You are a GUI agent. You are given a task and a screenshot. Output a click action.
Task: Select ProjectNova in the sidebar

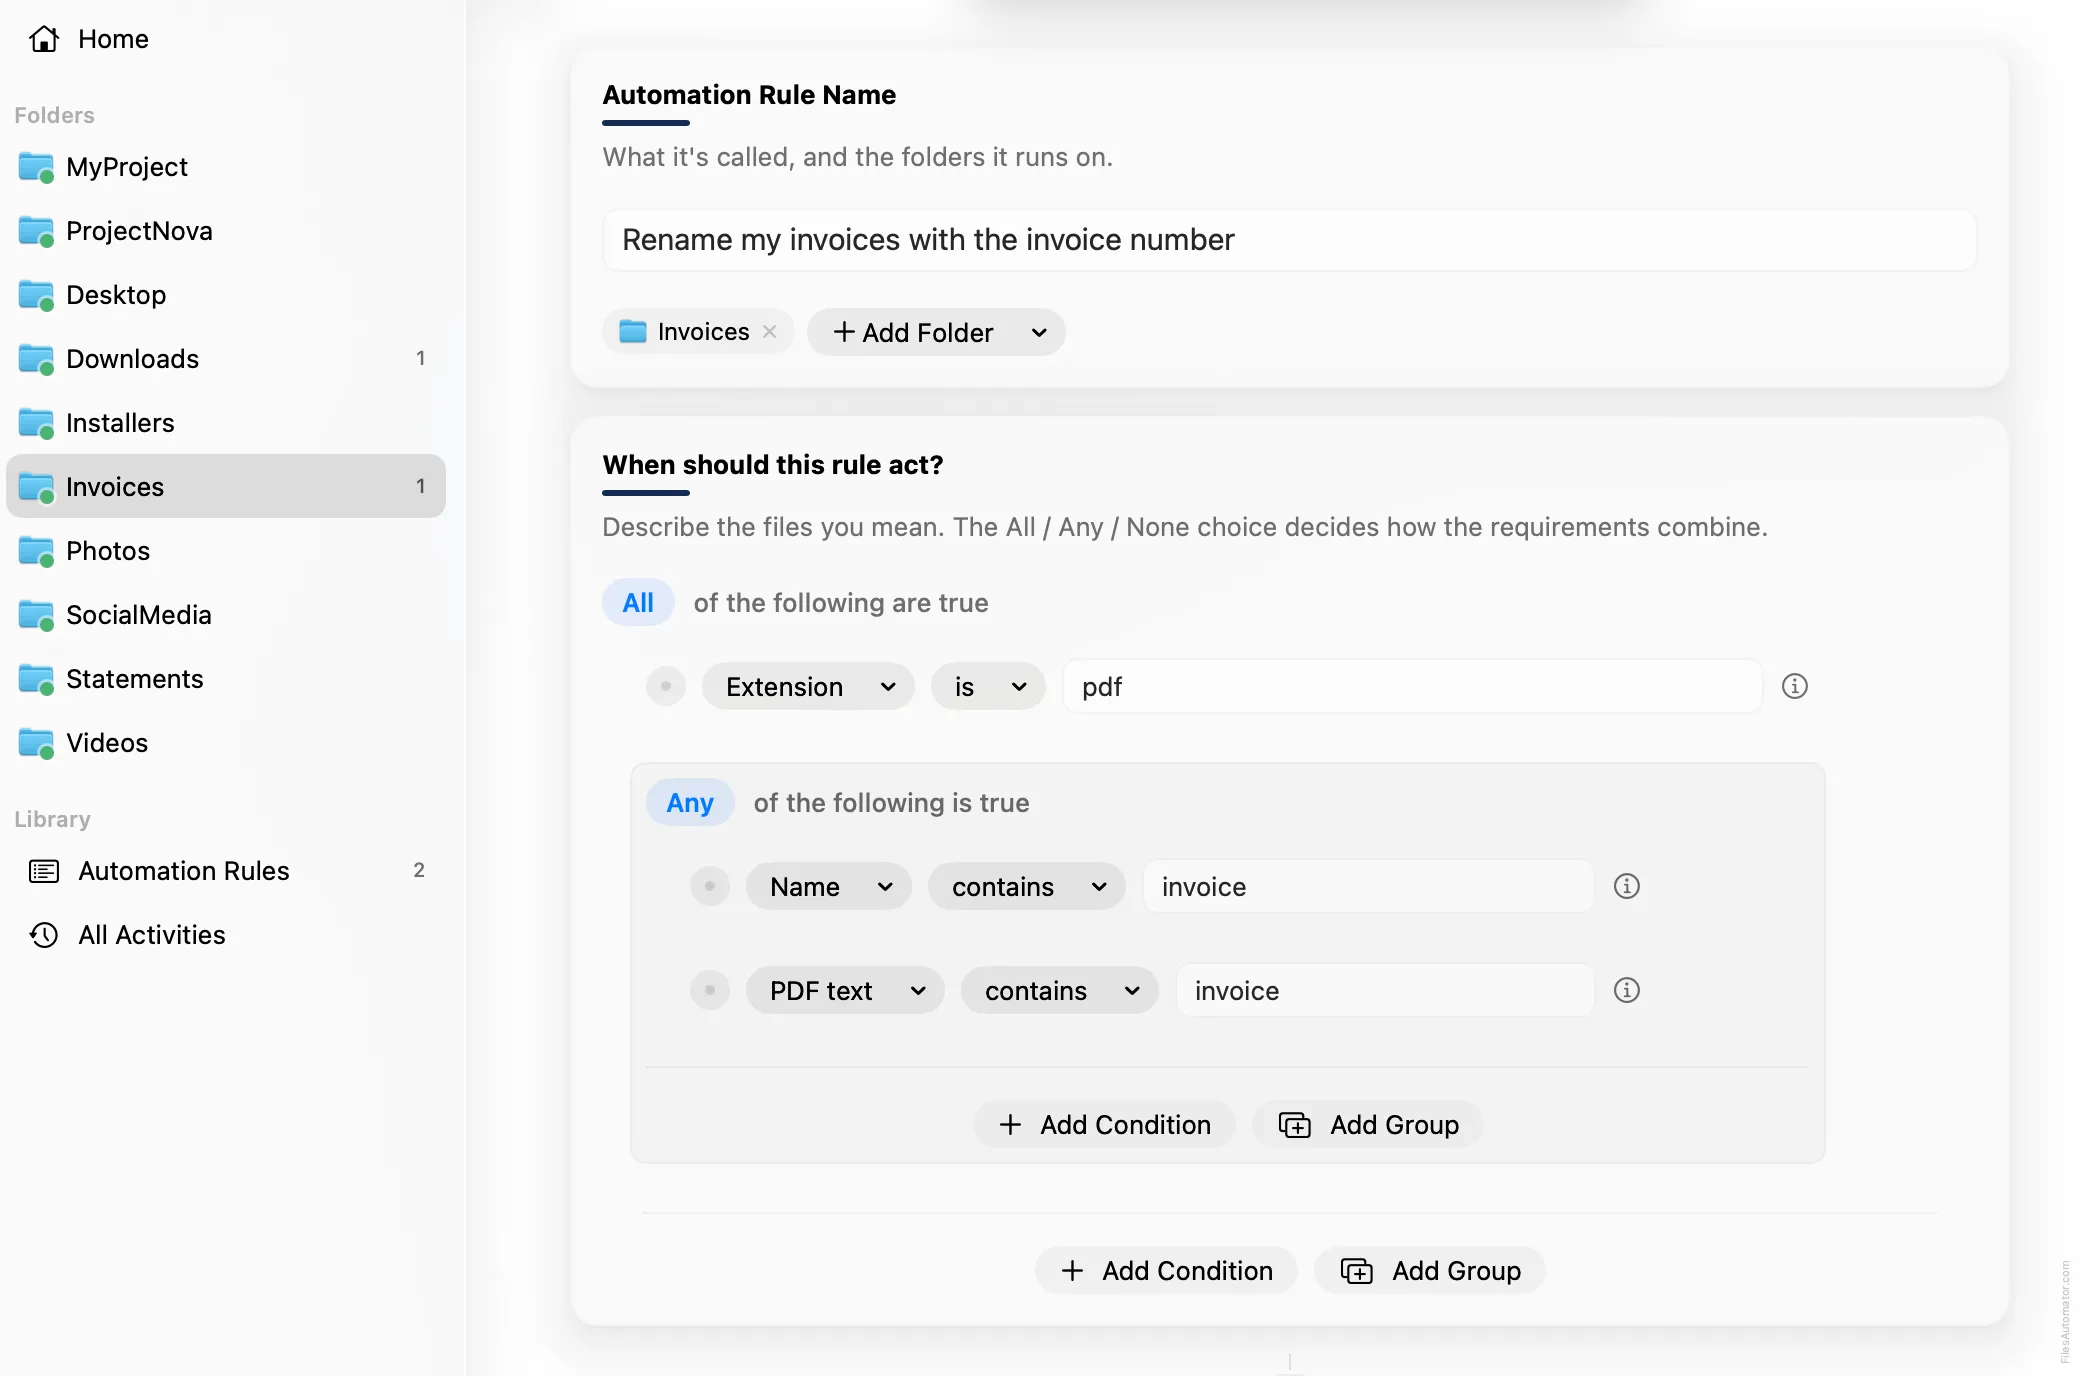(x=226, y=231)
